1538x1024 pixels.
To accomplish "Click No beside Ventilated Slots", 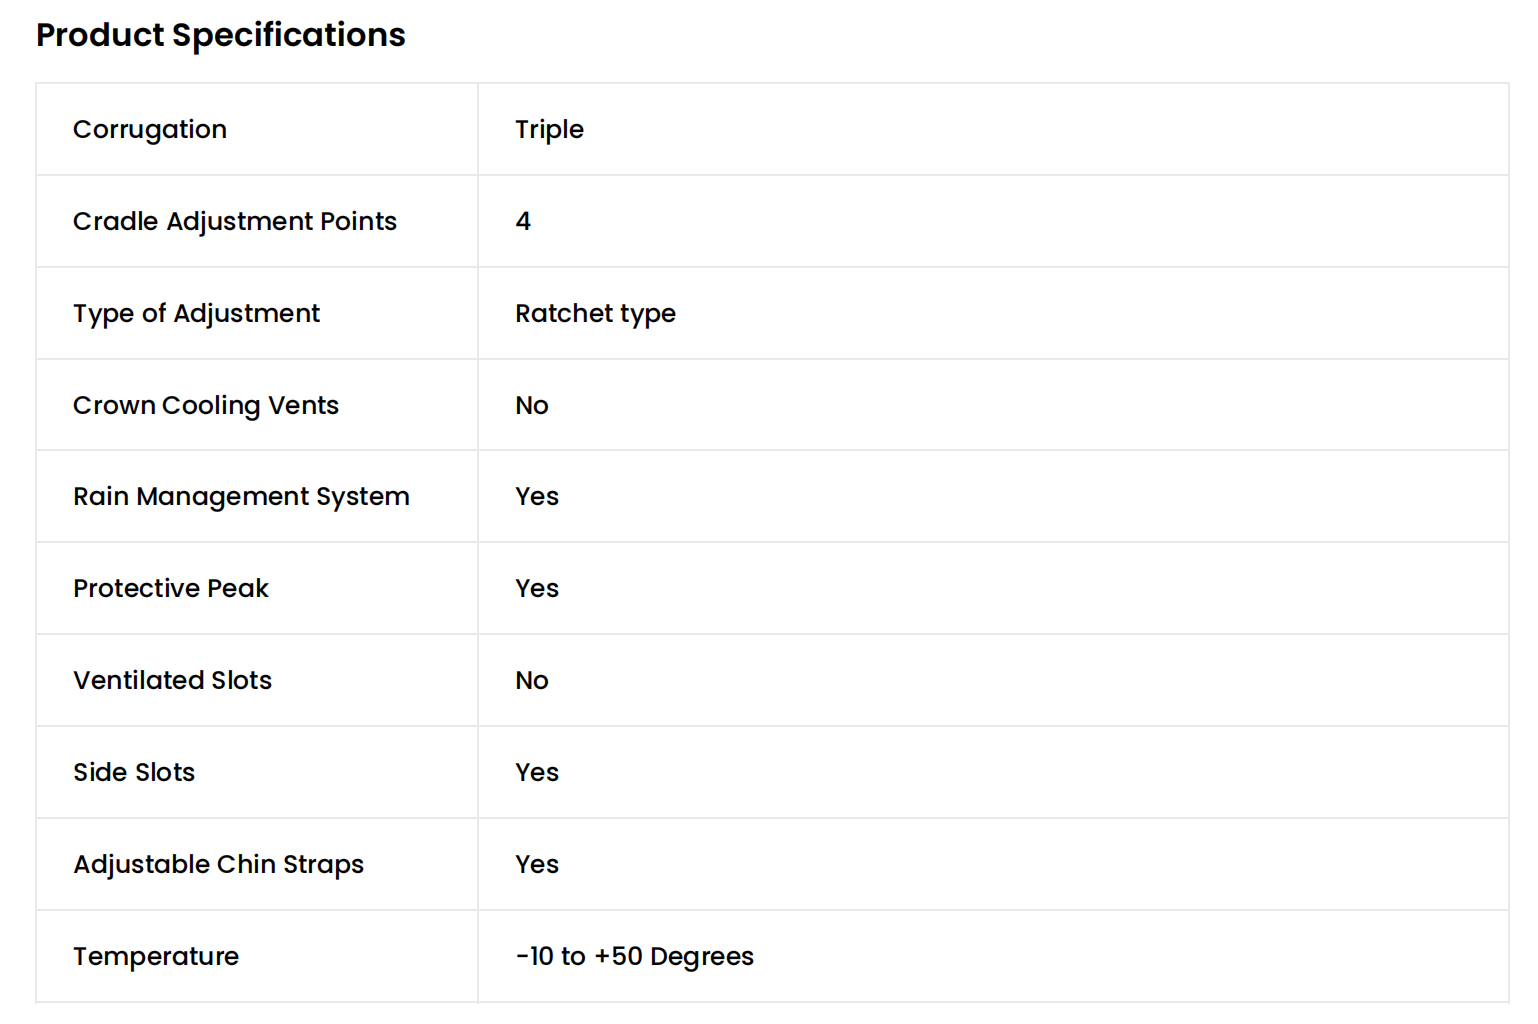I will tap(531, 680).
